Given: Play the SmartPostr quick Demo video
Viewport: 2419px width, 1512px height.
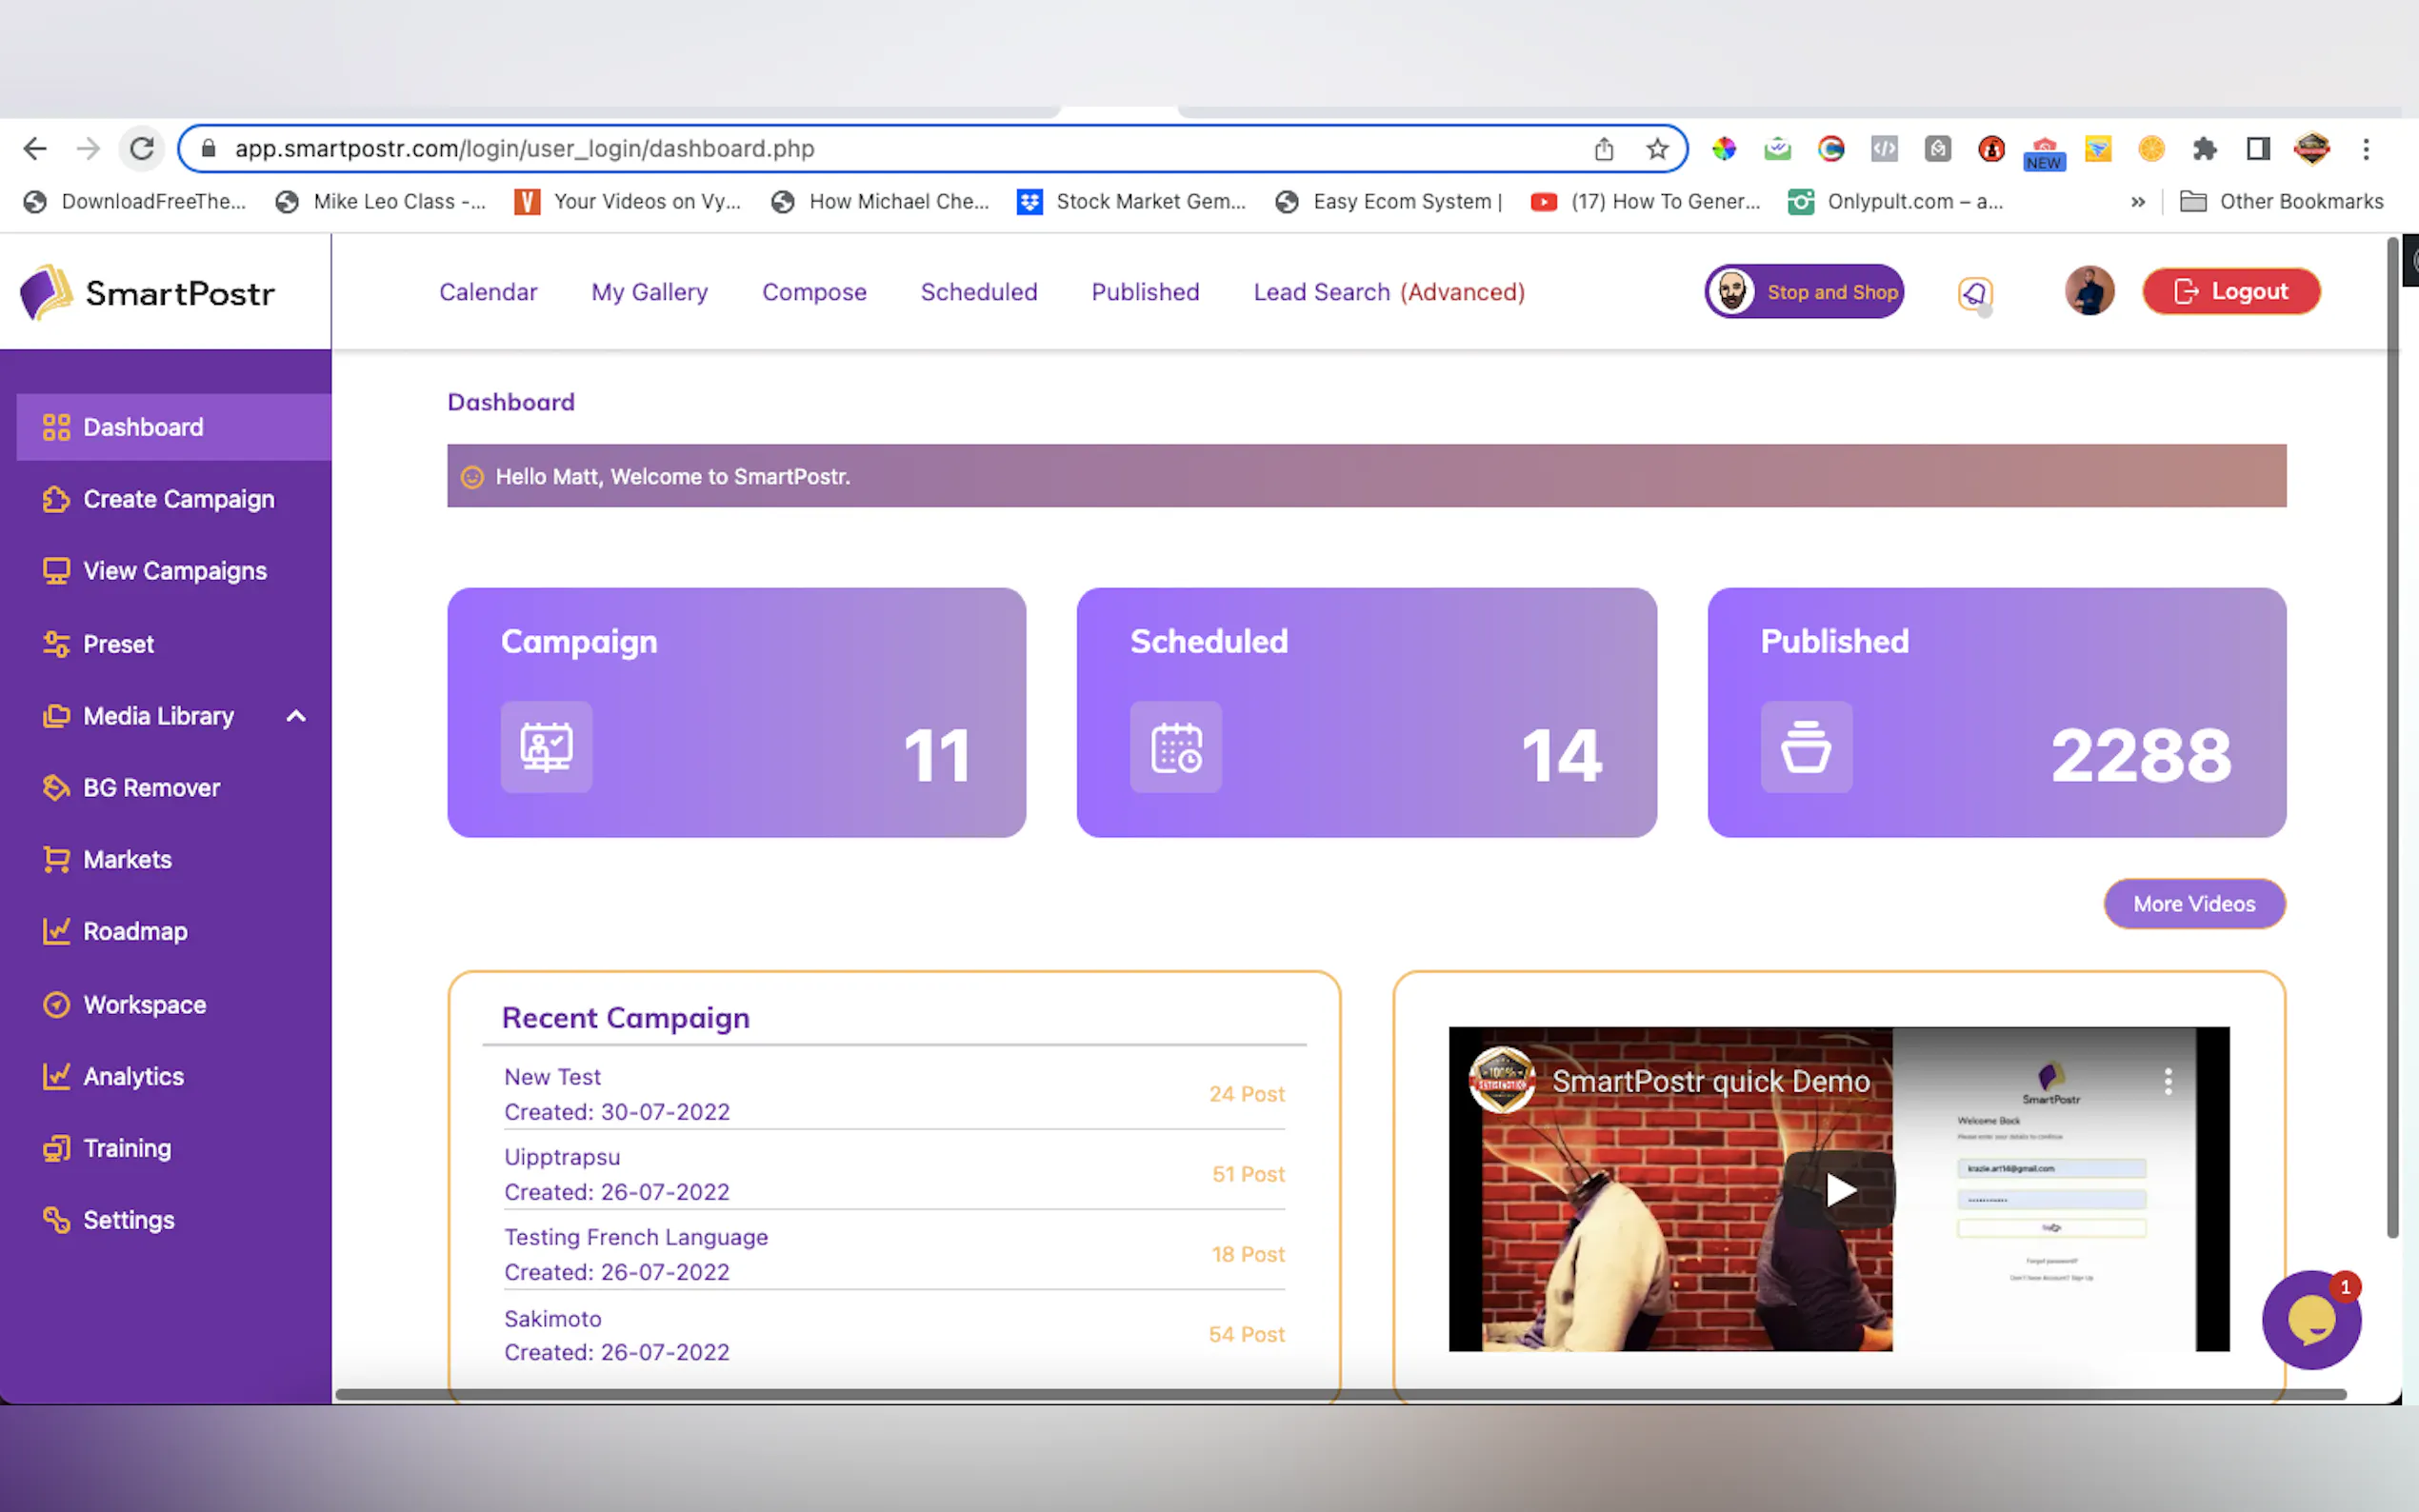Looking at the screenshot, I should point(1840,1189).
